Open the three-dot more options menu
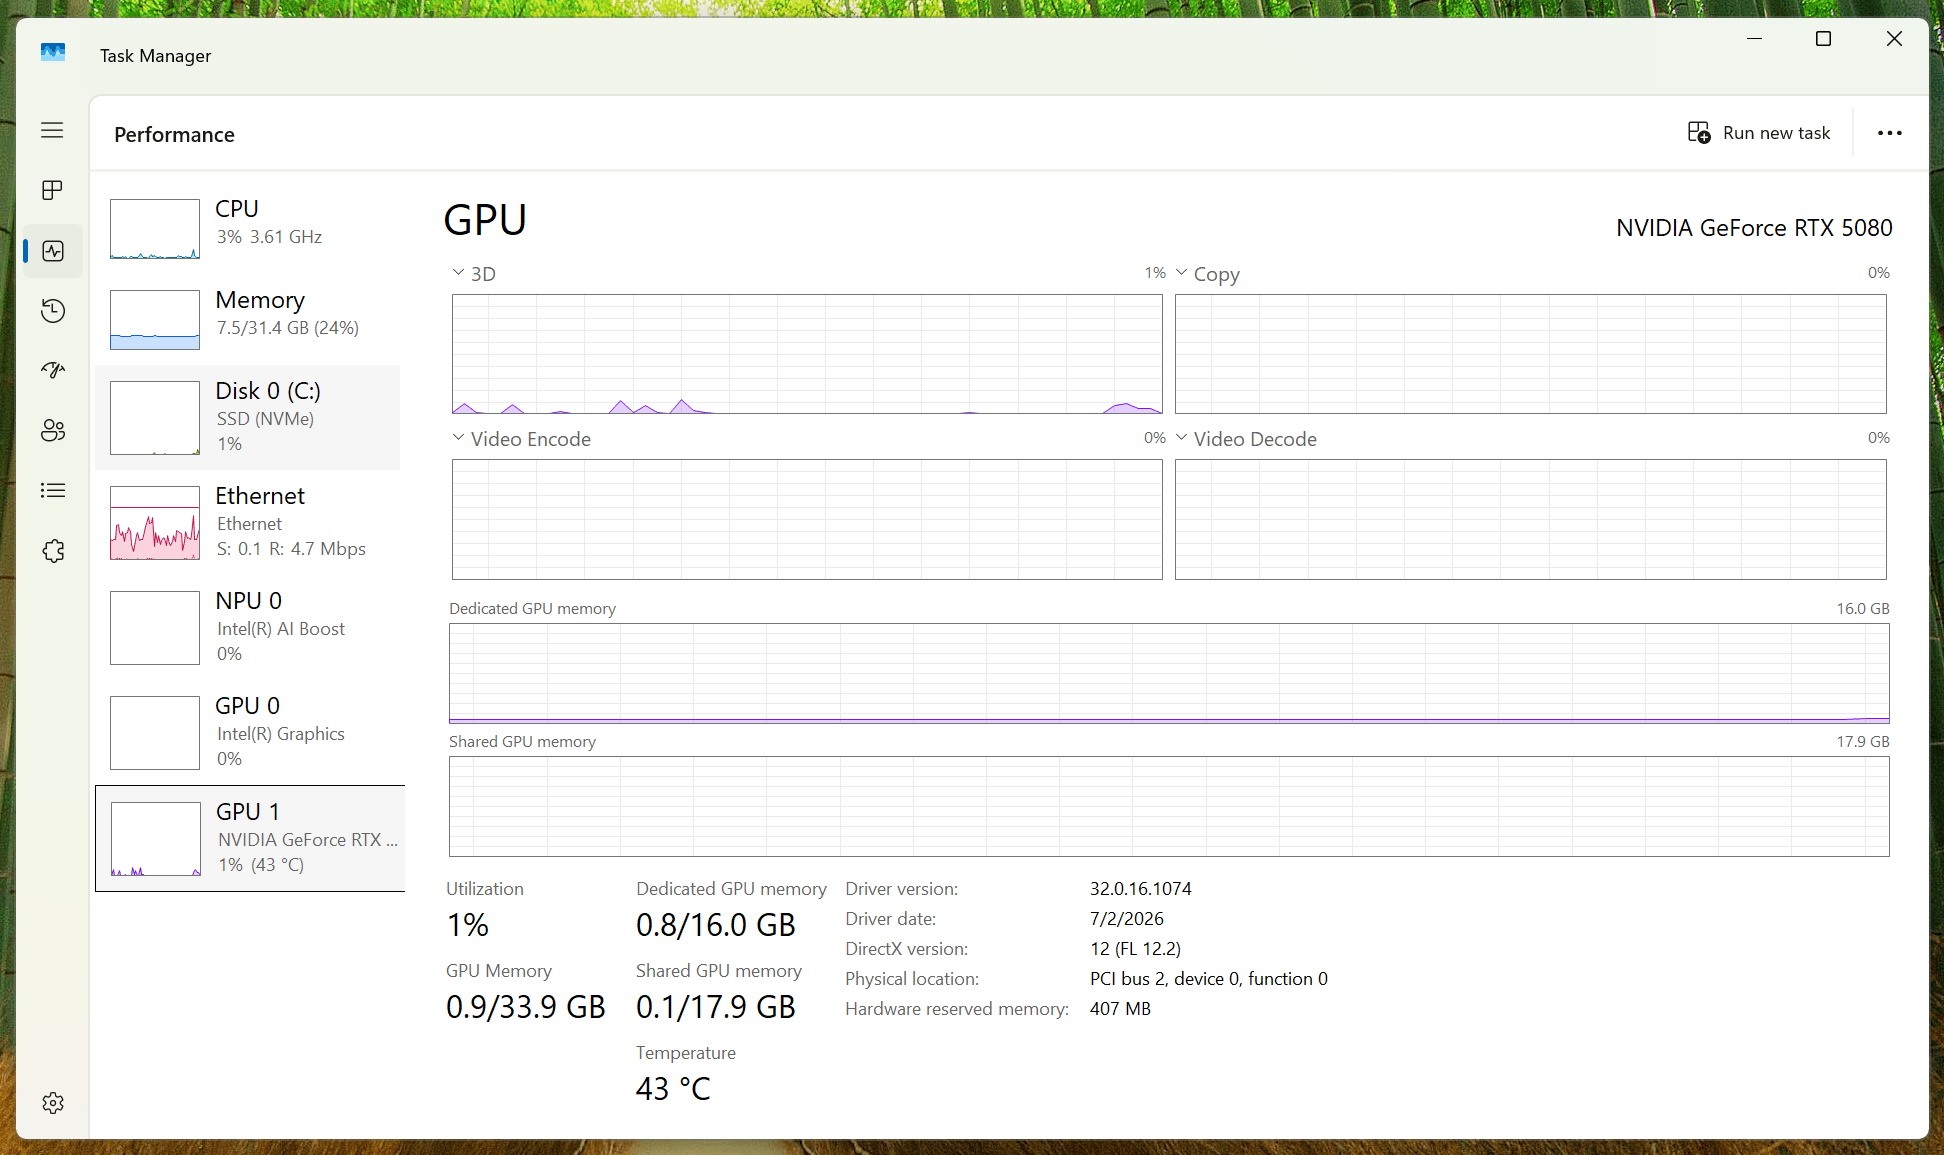The image size is (1944, 1155). click(x=1889, y=133)
